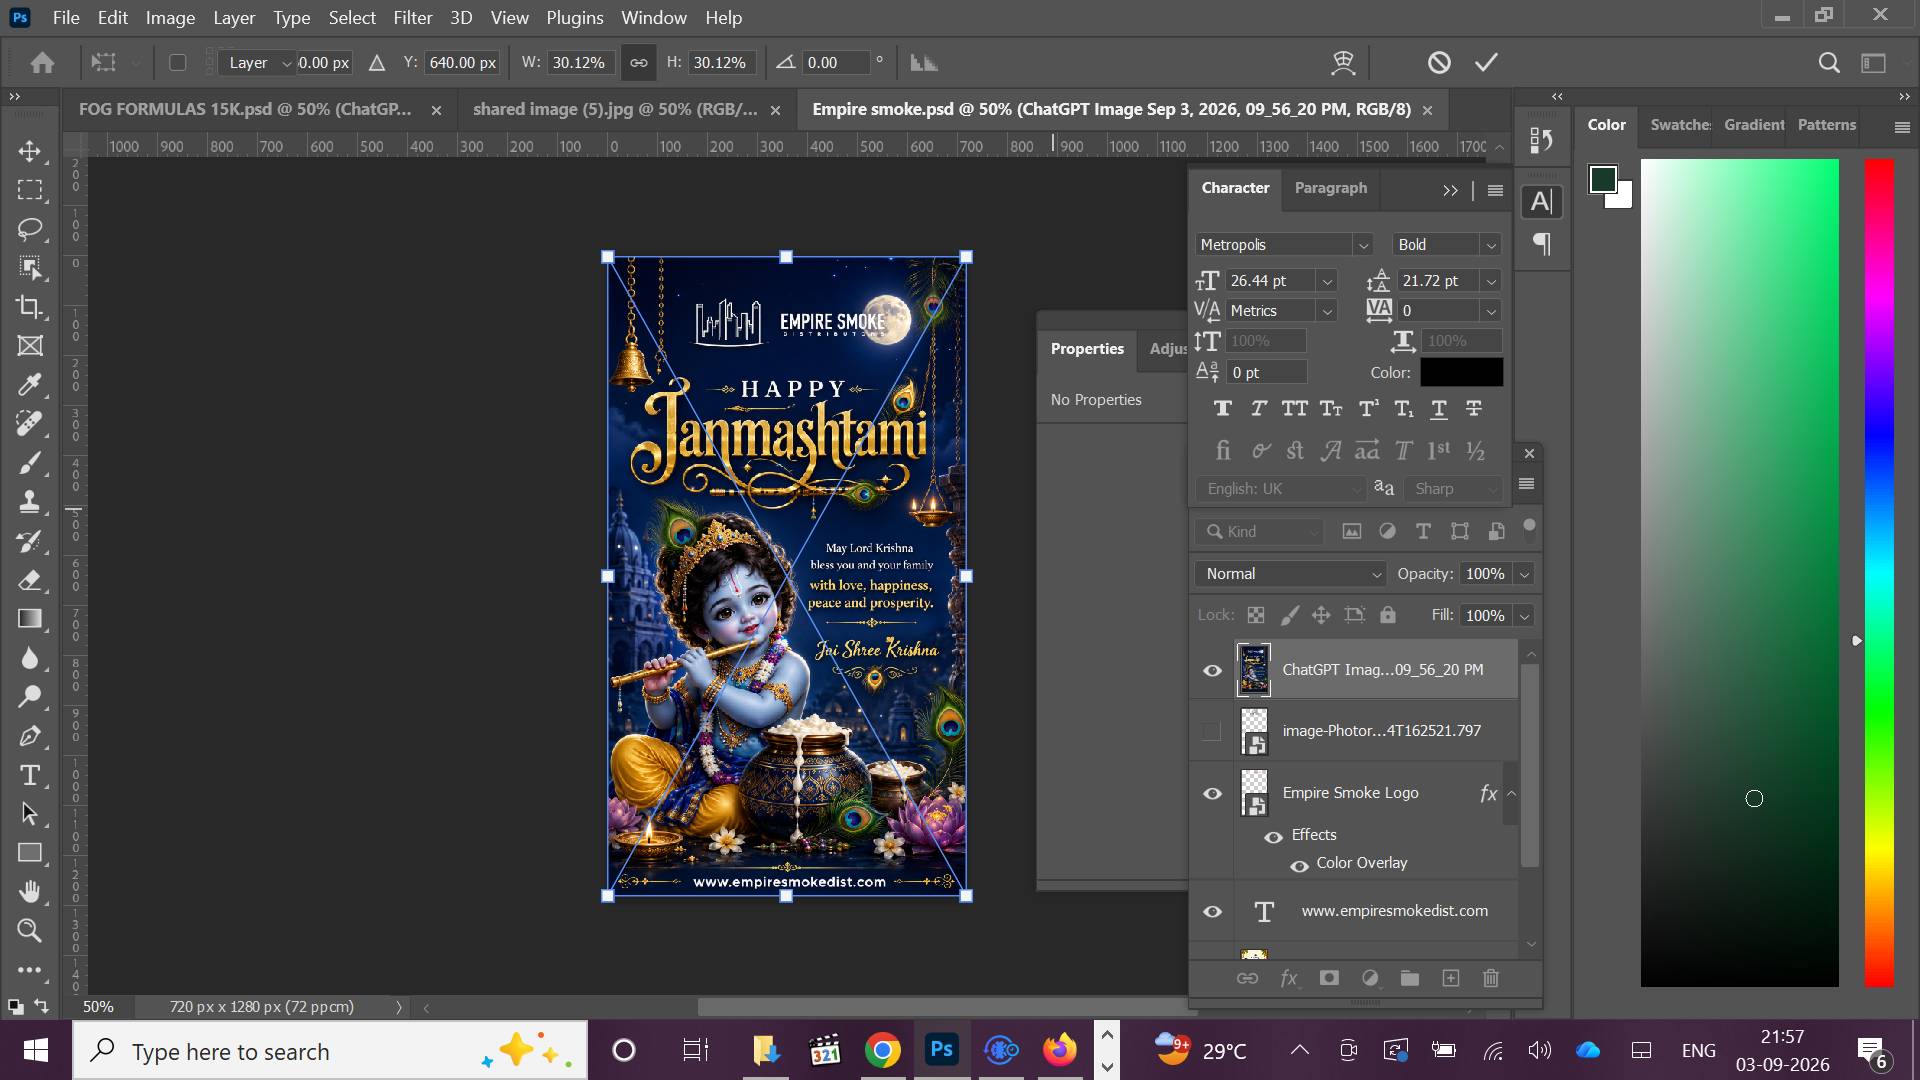Switch to the Paragraph panel tab
1920x1080 pixels.
click(1330, 188)
